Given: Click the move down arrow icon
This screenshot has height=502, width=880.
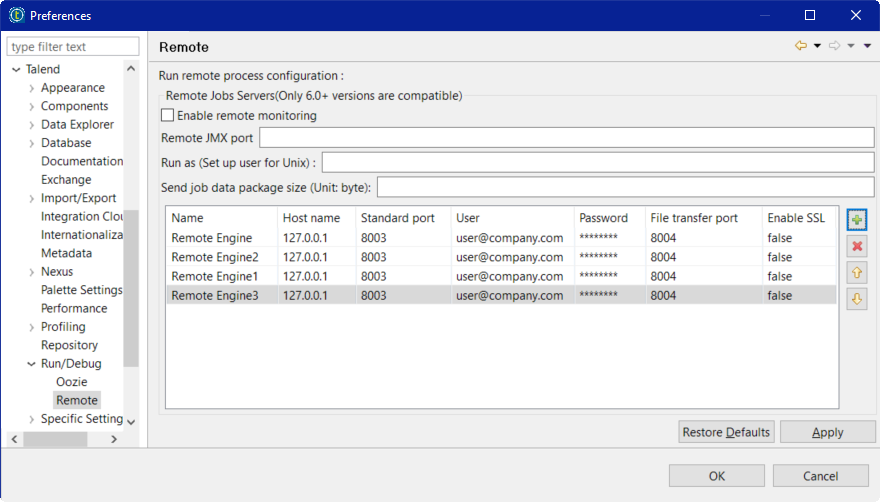Looking at the screenshot, I should click(x=856, y=299).
